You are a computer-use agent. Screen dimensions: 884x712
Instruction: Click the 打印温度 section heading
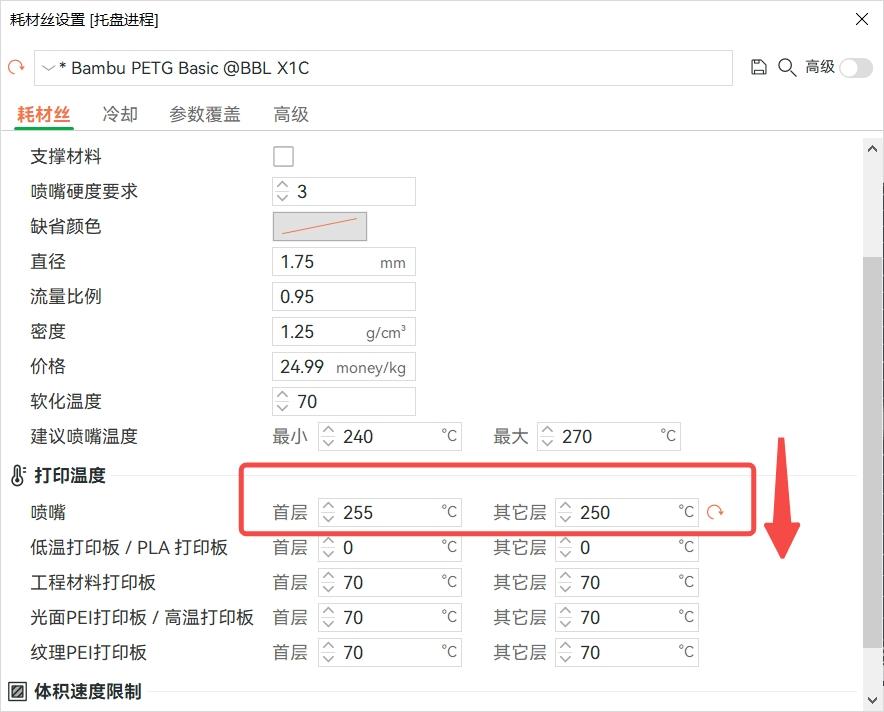point(70,475)
